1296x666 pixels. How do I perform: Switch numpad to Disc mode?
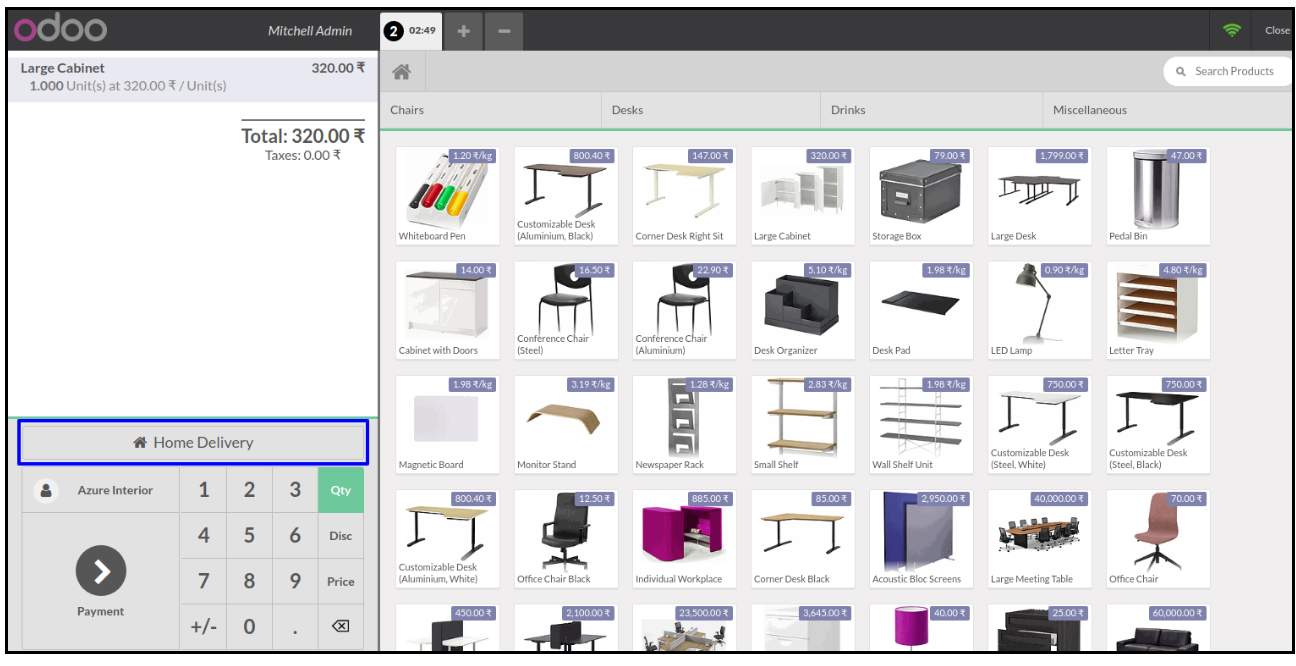341,536
